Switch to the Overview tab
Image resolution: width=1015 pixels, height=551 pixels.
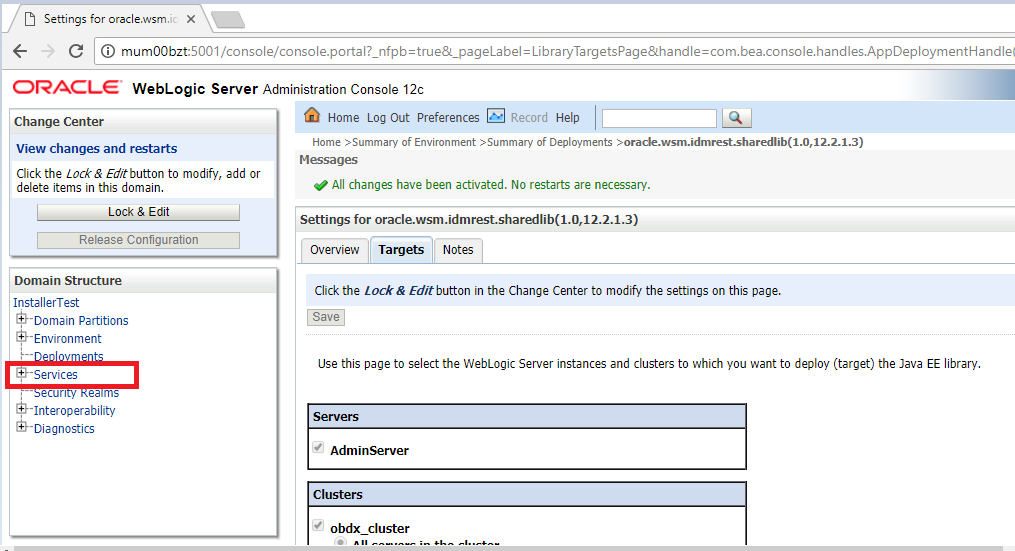335,250
